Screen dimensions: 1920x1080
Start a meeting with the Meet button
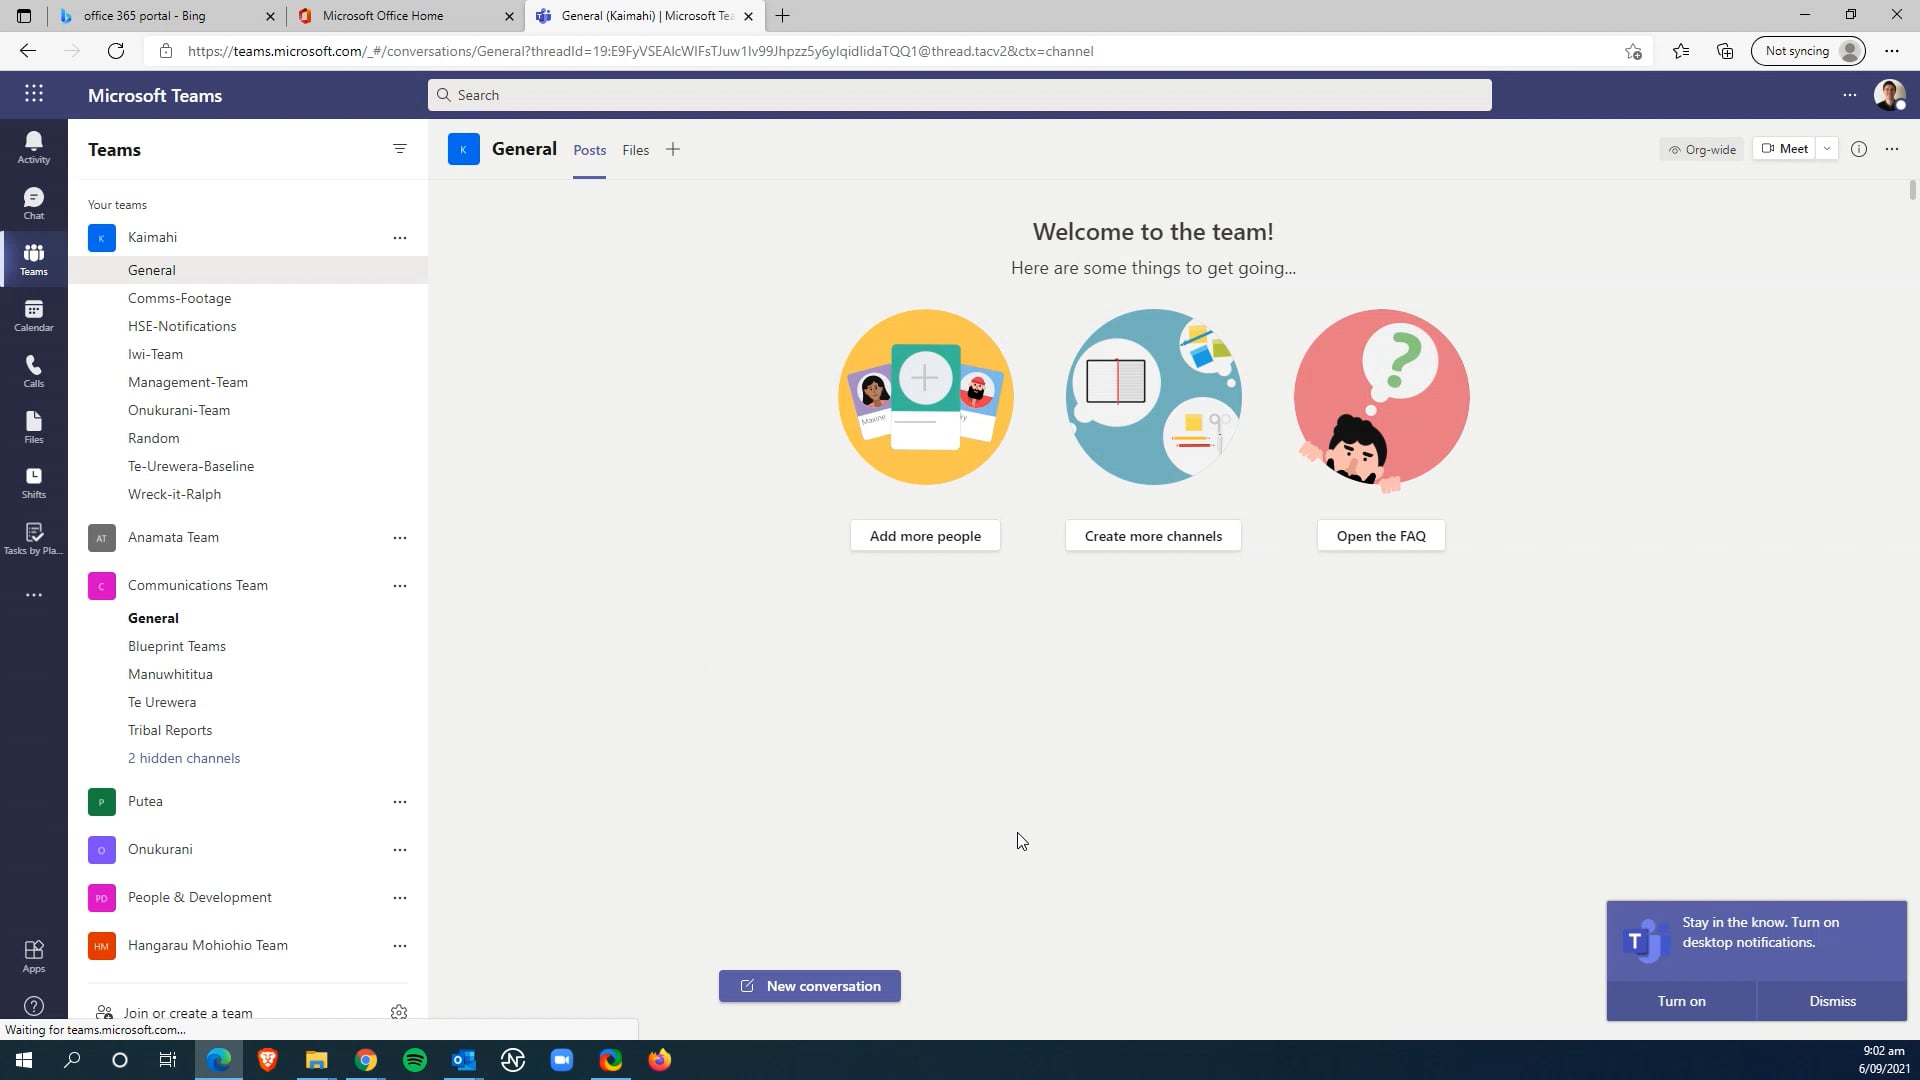(x=1786, y=148)
